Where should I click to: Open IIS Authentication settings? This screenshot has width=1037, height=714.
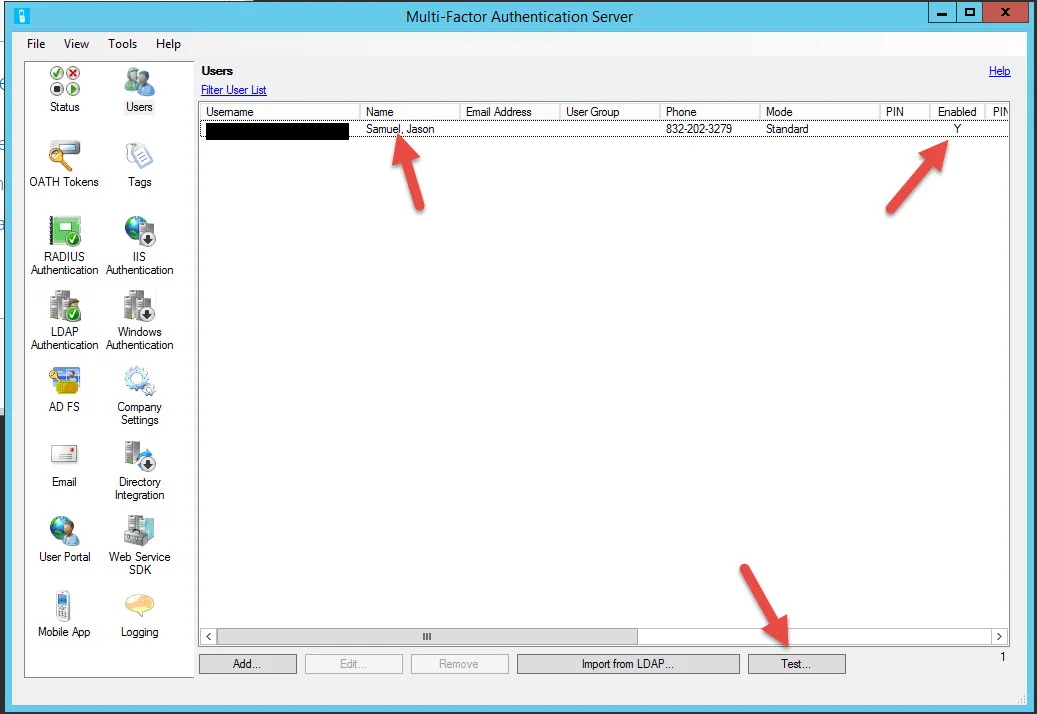tap(140, 245)
